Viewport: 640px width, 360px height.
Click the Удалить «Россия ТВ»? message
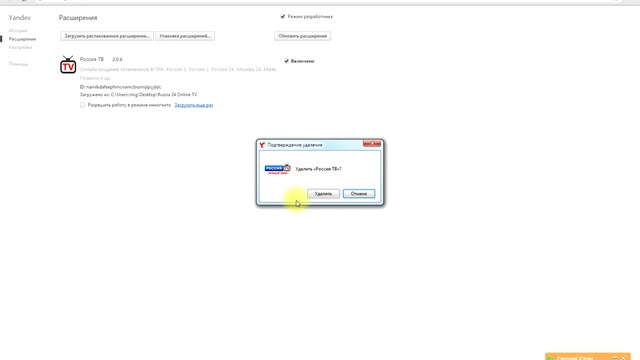(x=318, y=169)
